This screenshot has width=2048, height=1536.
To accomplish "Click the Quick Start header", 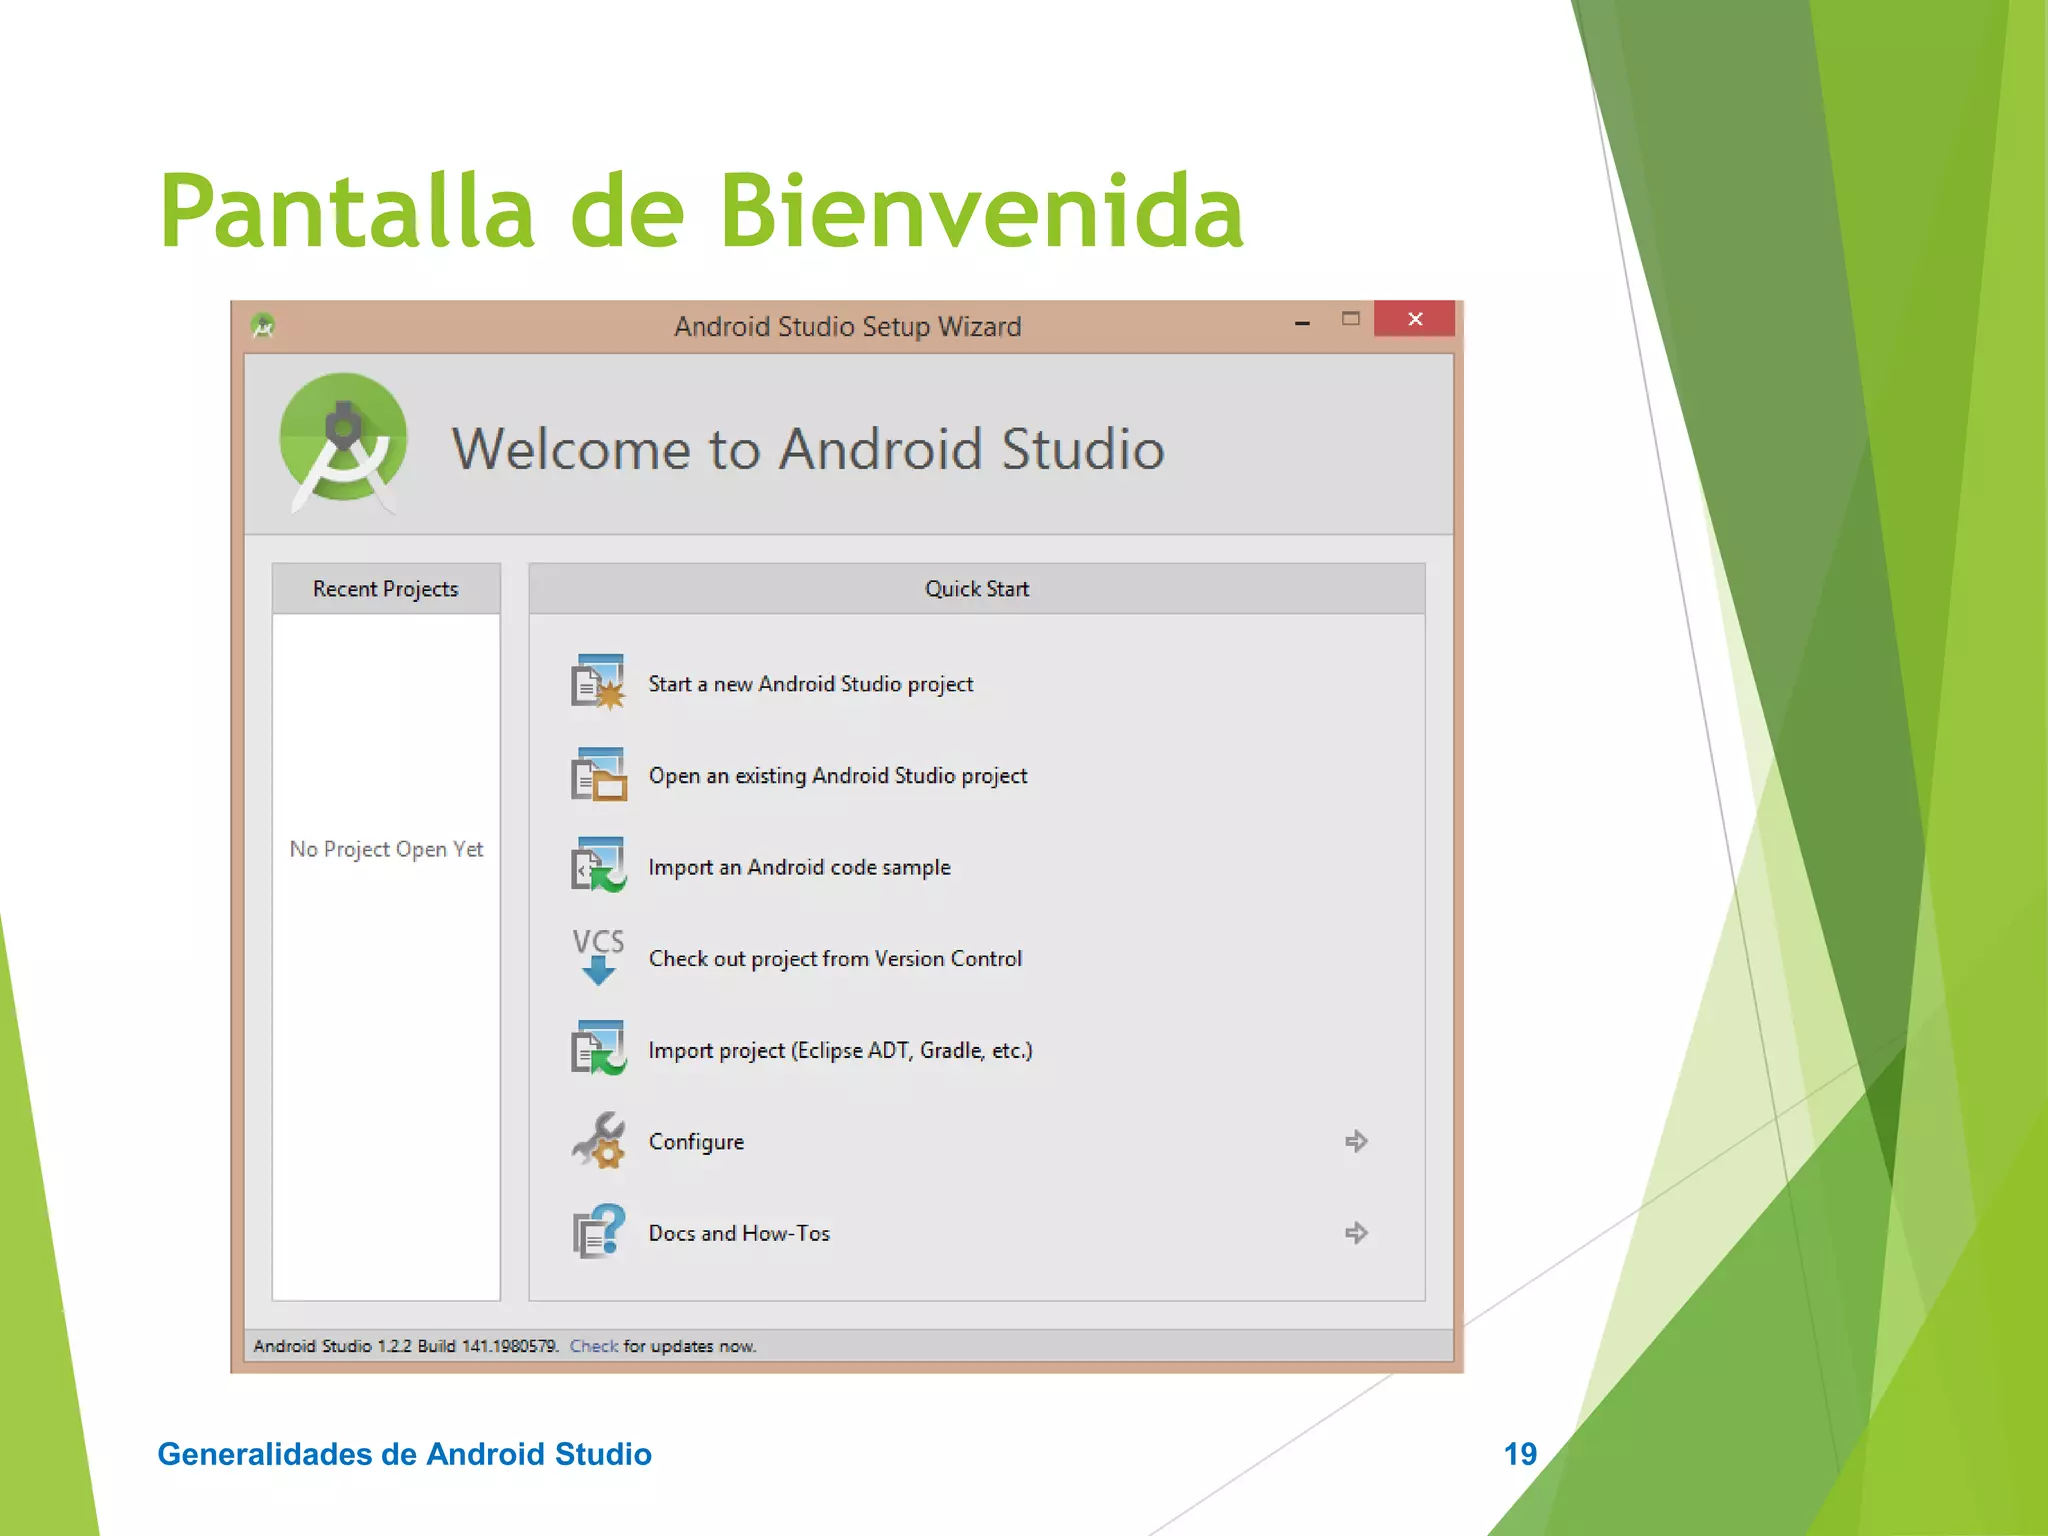I will (x=977, y=589).
